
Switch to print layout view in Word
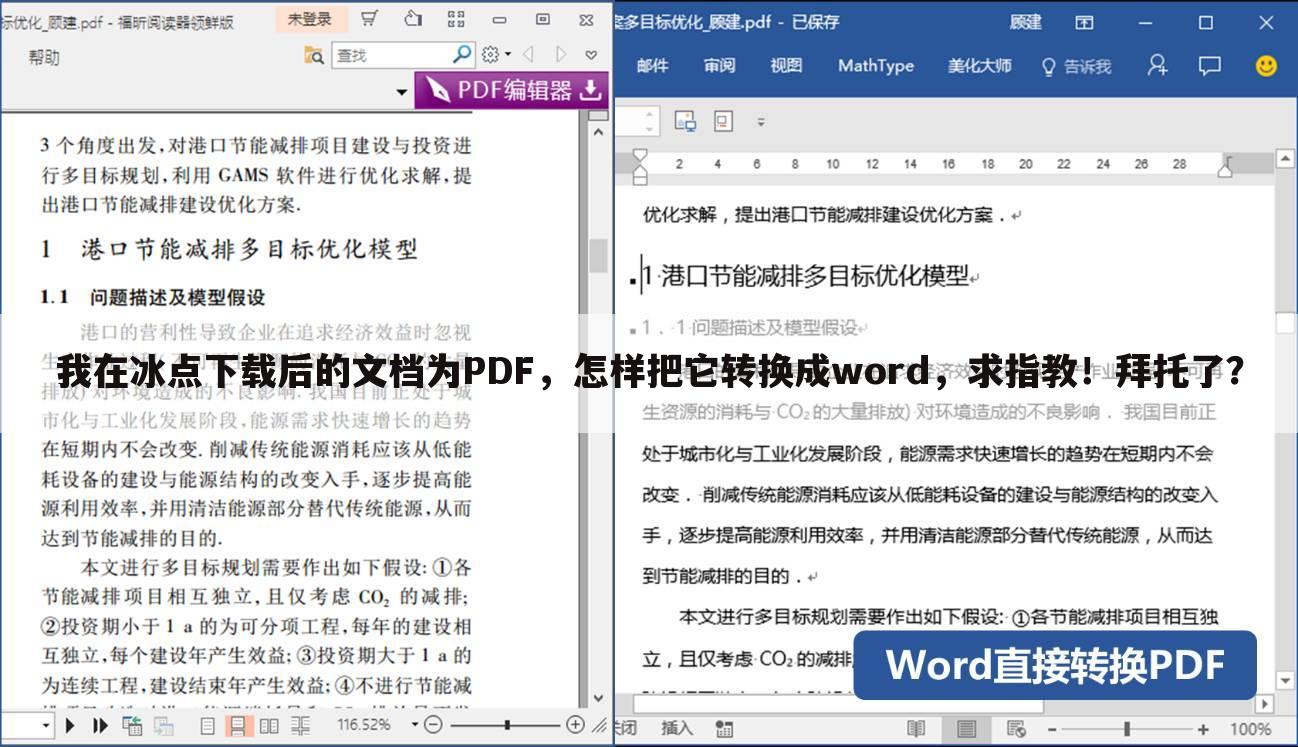pos(966,728)
